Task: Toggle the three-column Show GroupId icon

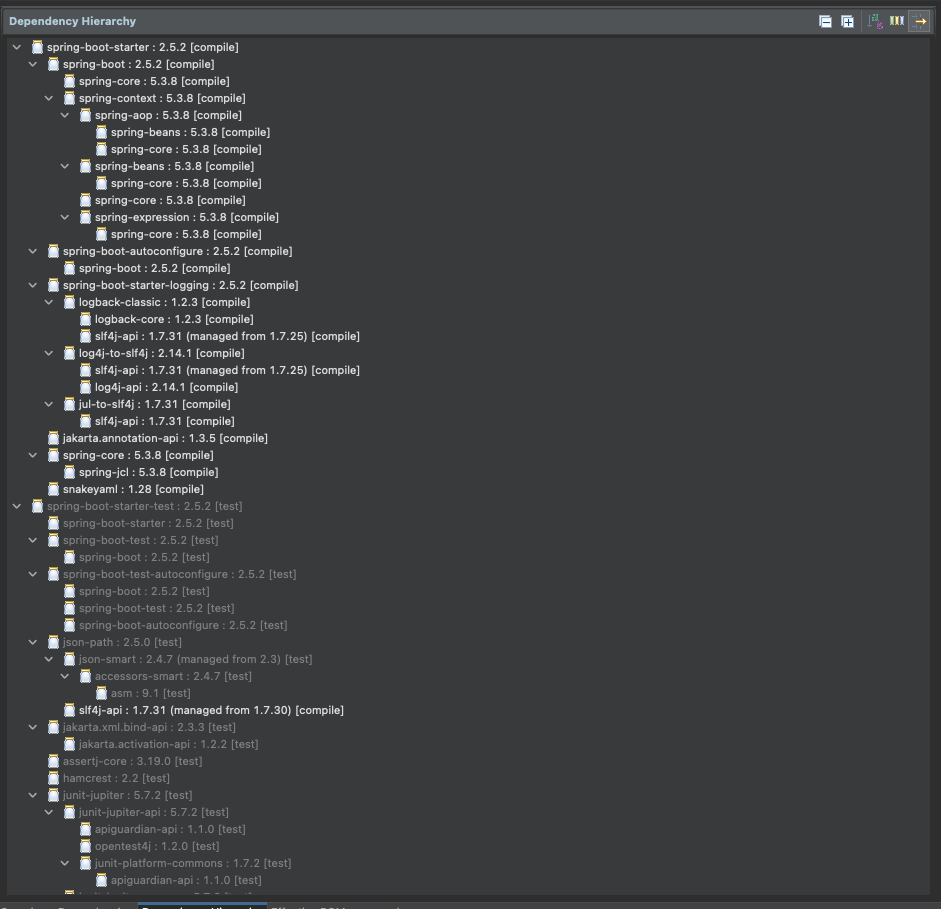Action: pyautogui.click(x=897, y=21)
